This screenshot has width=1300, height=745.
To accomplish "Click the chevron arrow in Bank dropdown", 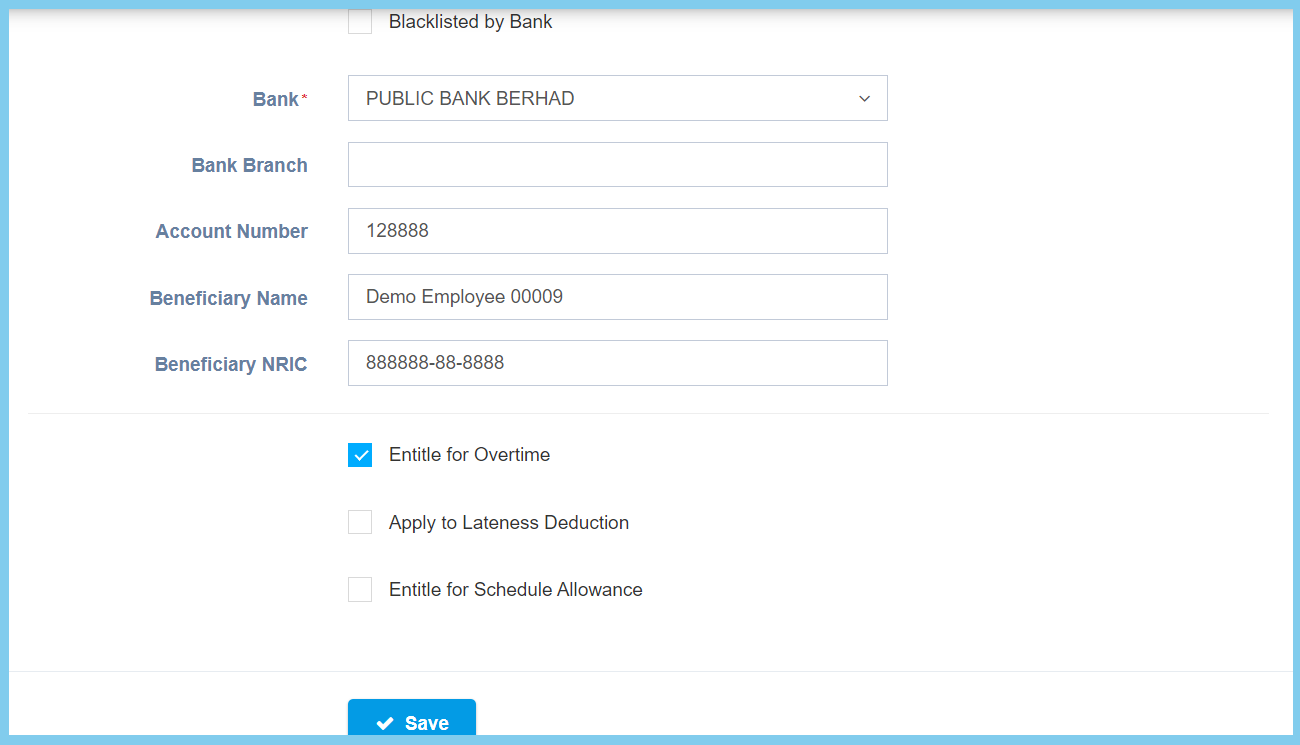I will tap(864, 99).
